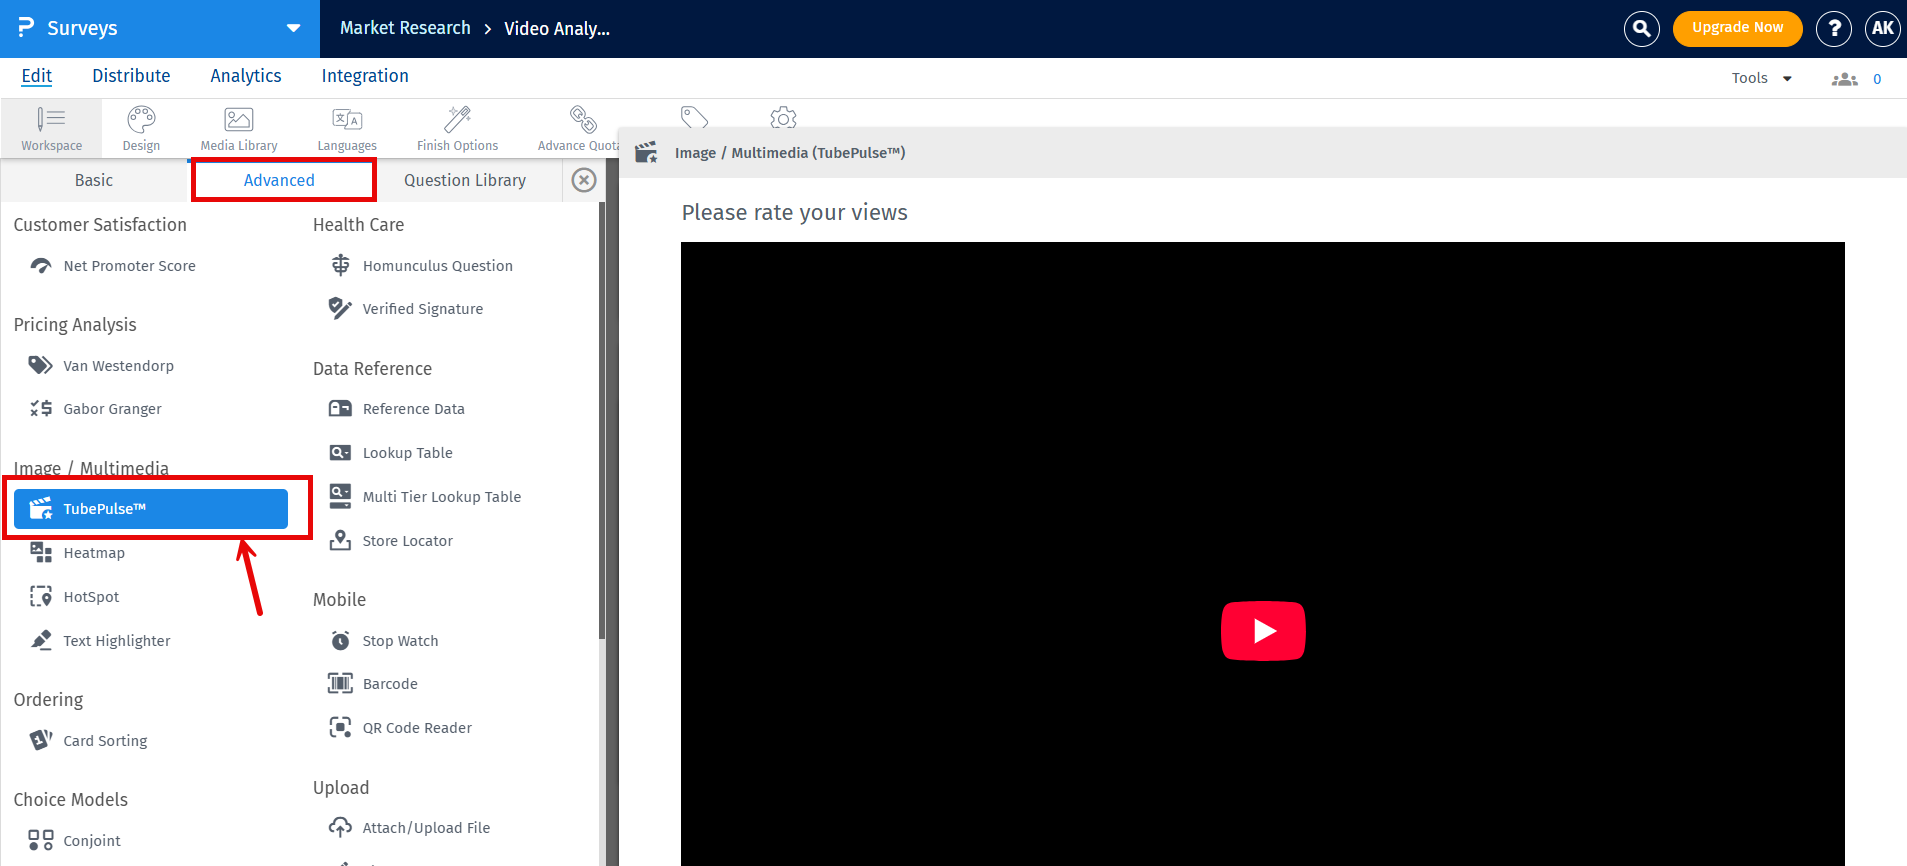Image resolution: width=1907 pixels, height=866 pixels.
Task: Play the YouTube video
Action: coord(1263,631)
